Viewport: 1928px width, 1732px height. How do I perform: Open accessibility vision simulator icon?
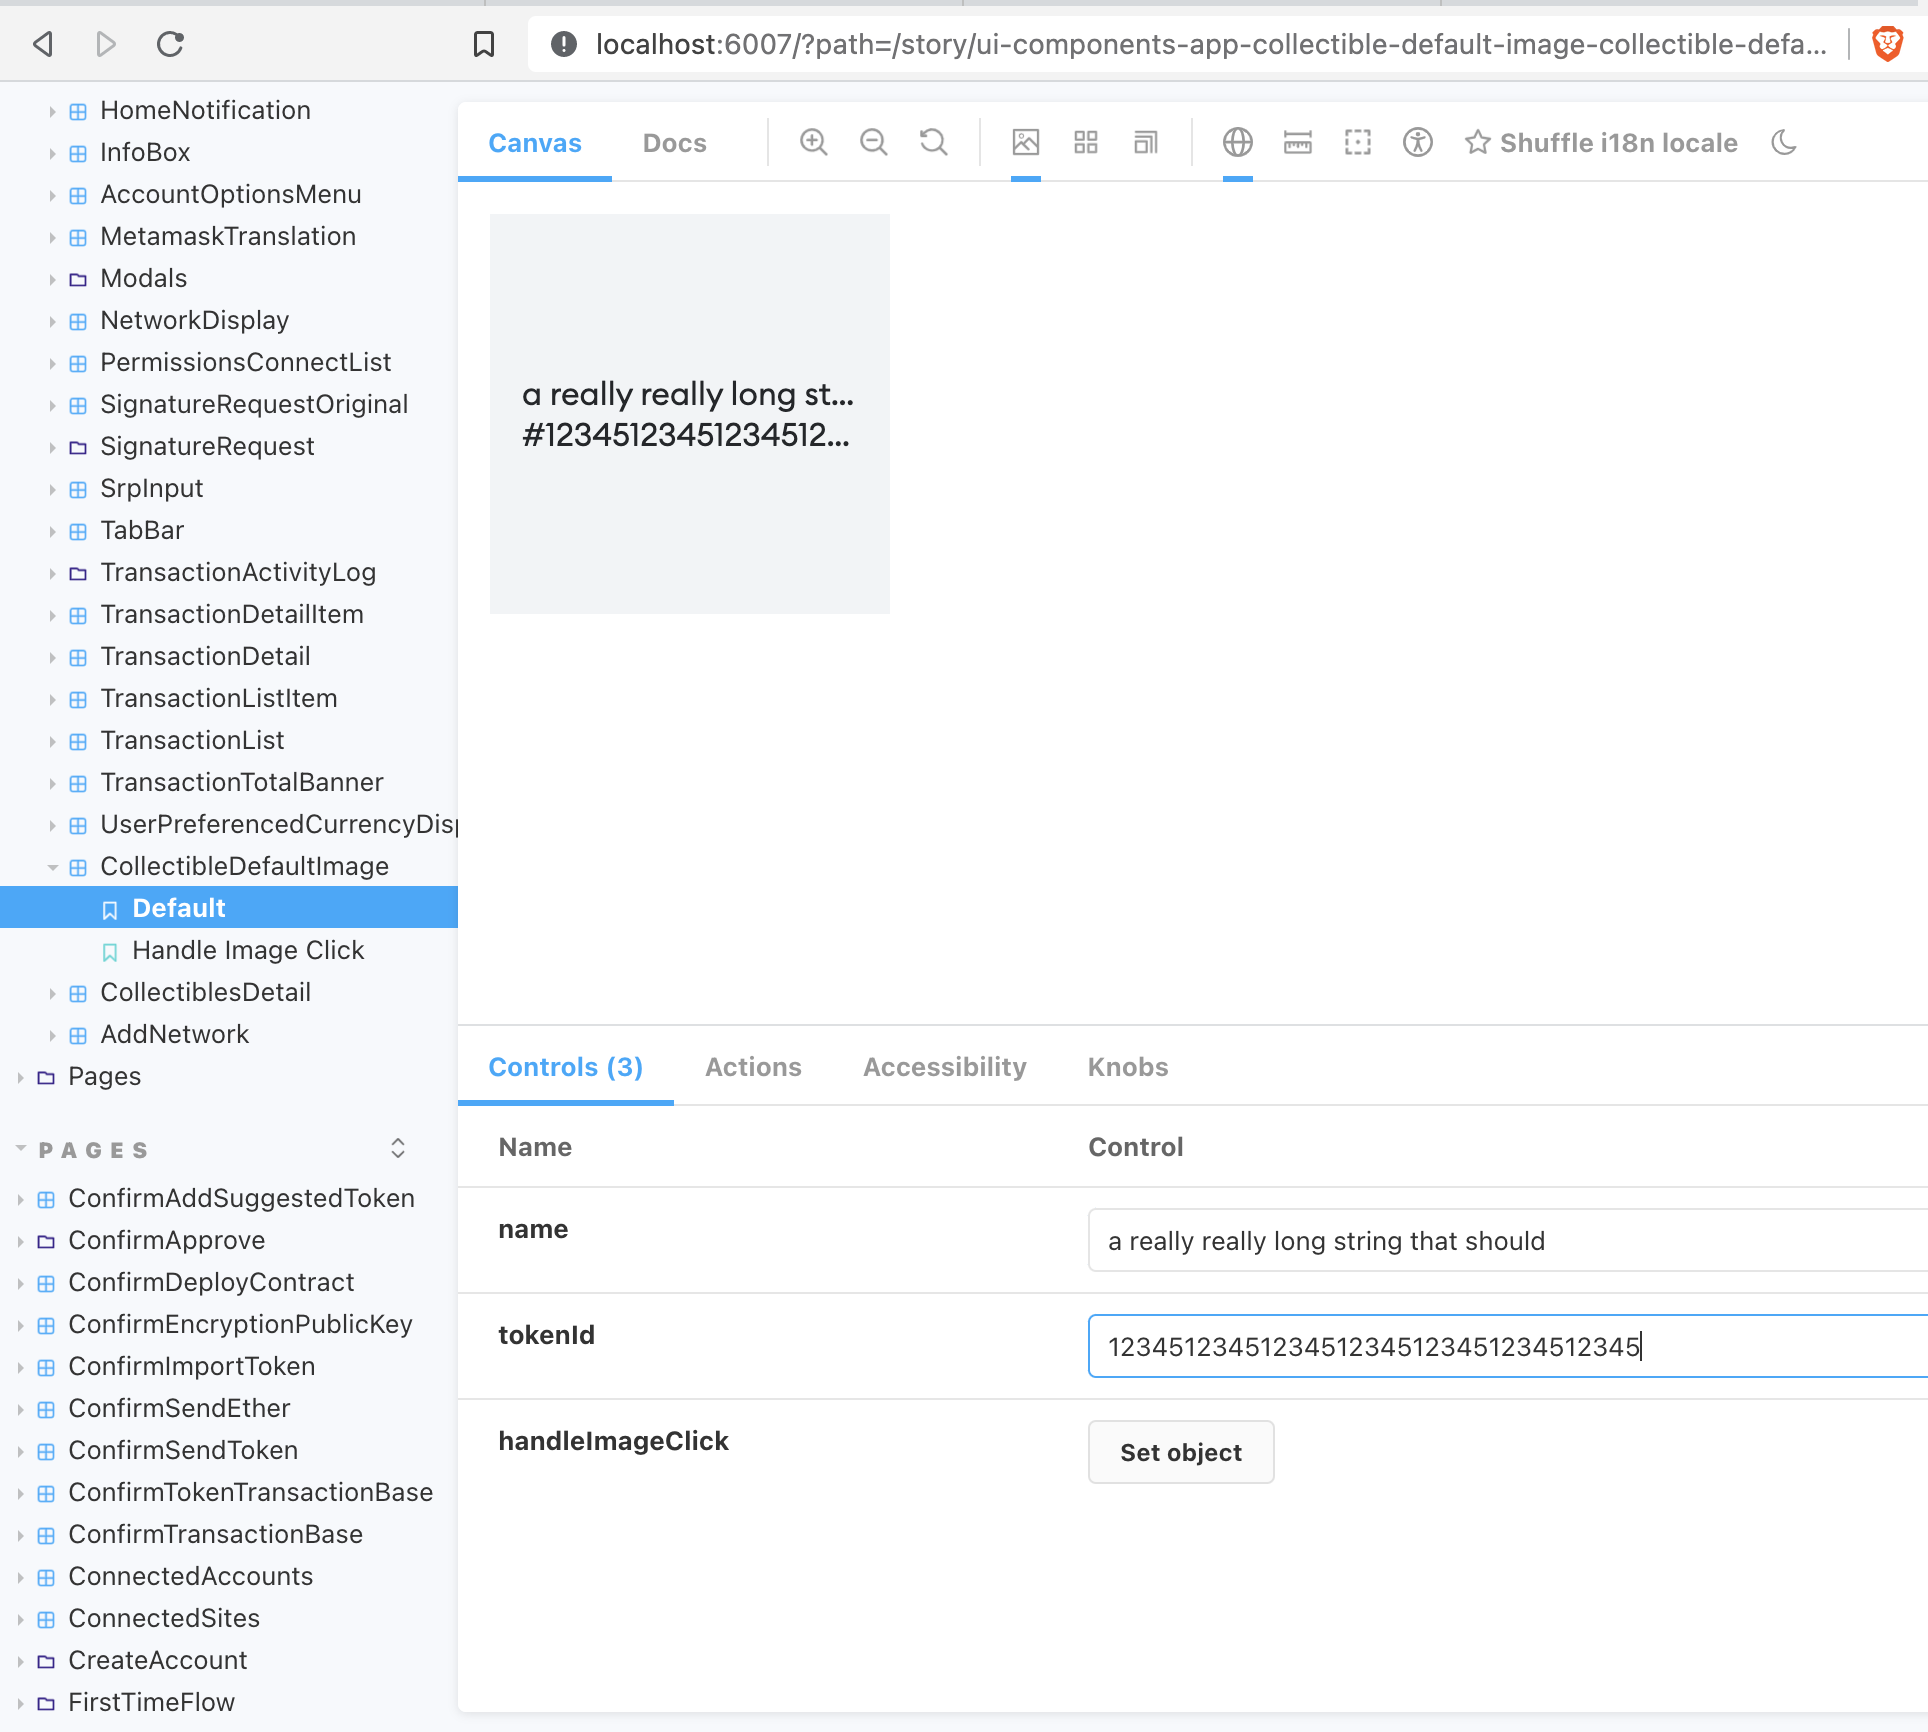(x=1417, y=143)
